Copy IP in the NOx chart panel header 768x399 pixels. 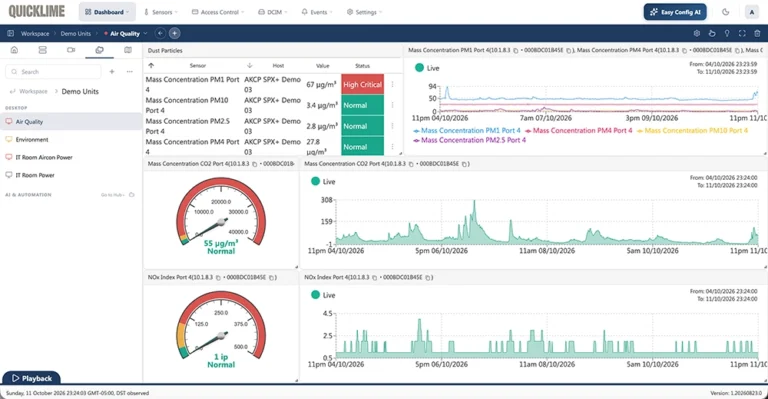[x=374, y=278]
